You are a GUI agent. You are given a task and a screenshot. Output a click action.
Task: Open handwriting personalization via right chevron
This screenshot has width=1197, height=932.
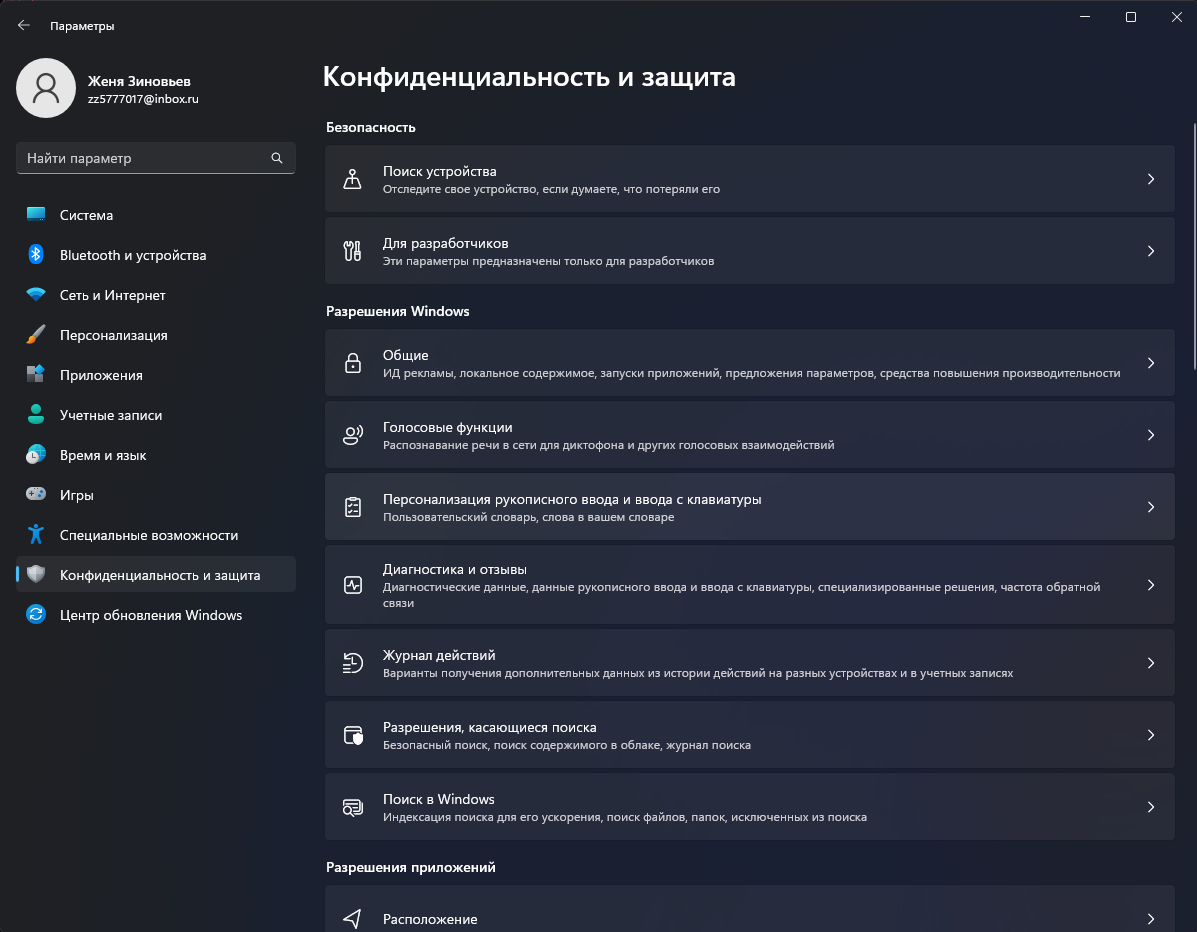[x=1150, y=507]
